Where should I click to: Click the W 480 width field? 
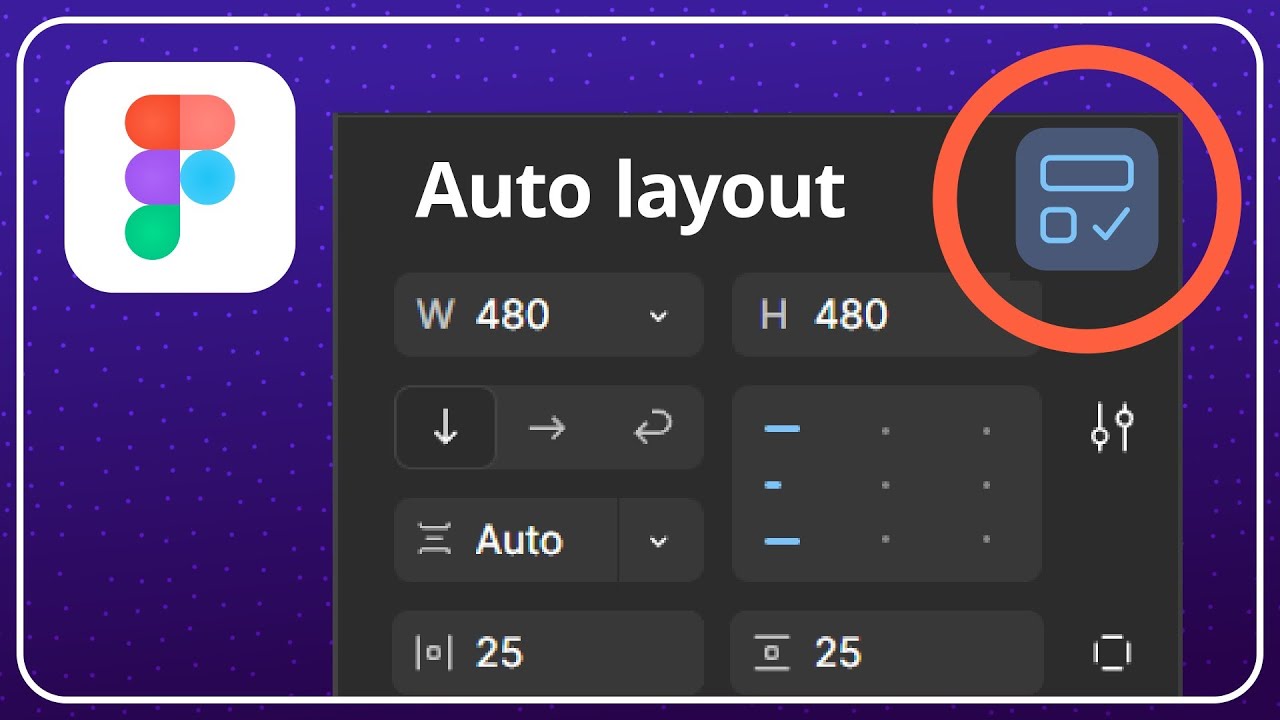pyautogui.click(x=549, y=315)
